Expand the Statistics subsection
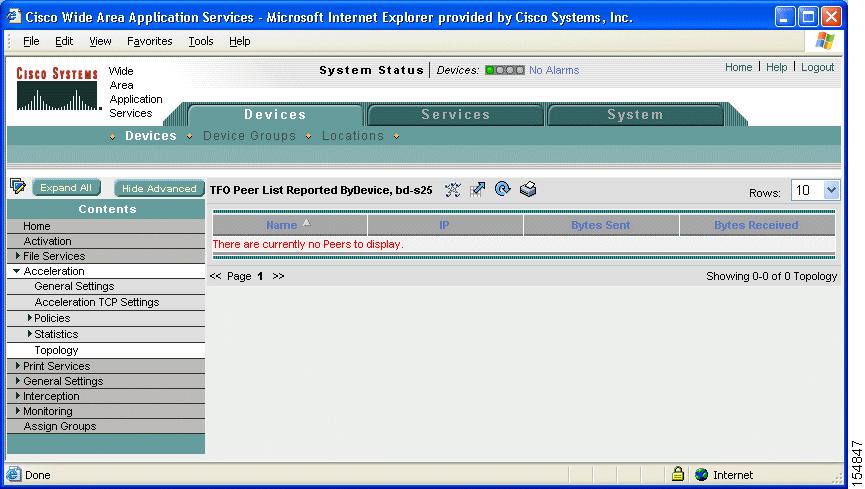The width and height of the screenshot is (865, 489). tap(29, 333)
